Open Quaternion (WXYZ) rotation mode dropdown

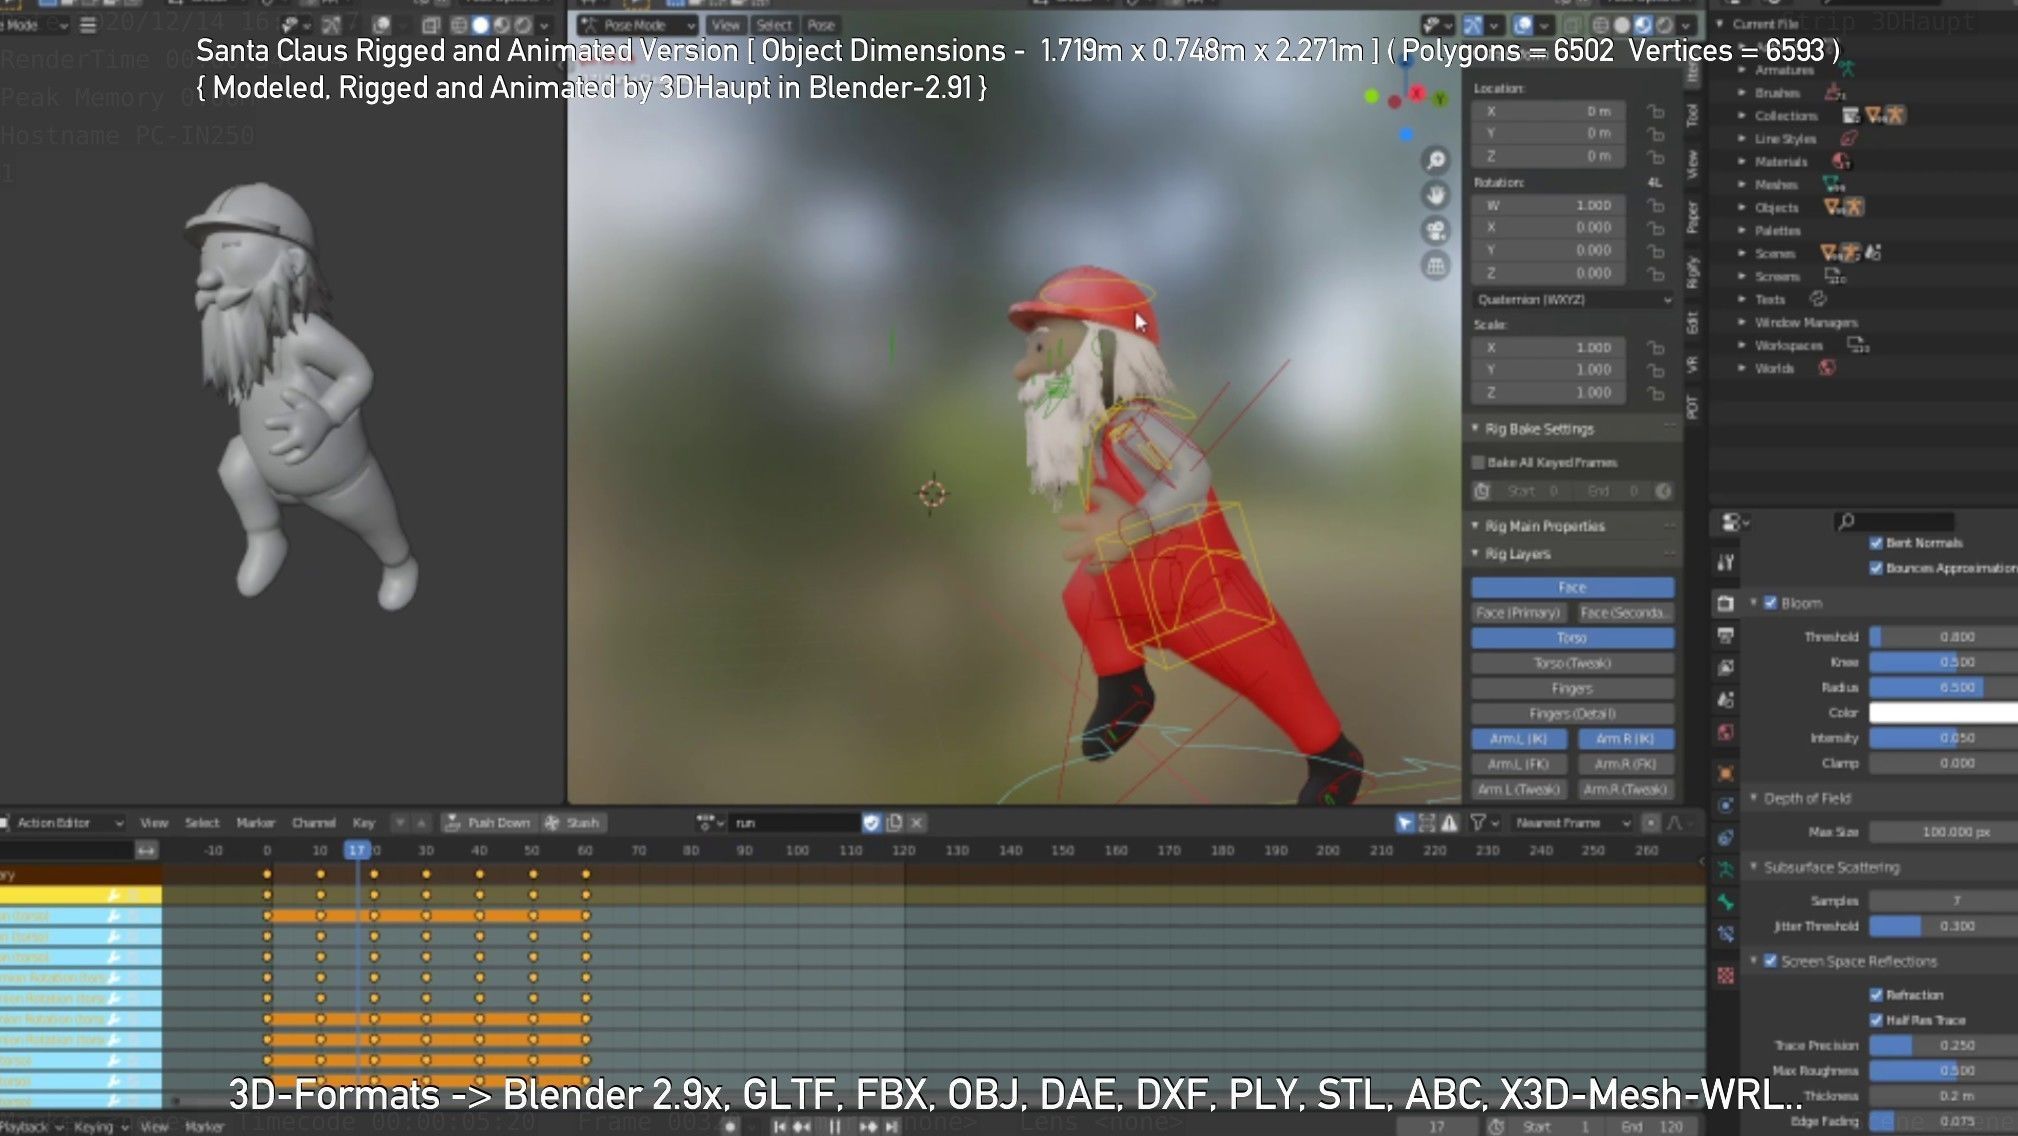[1574, 300]
